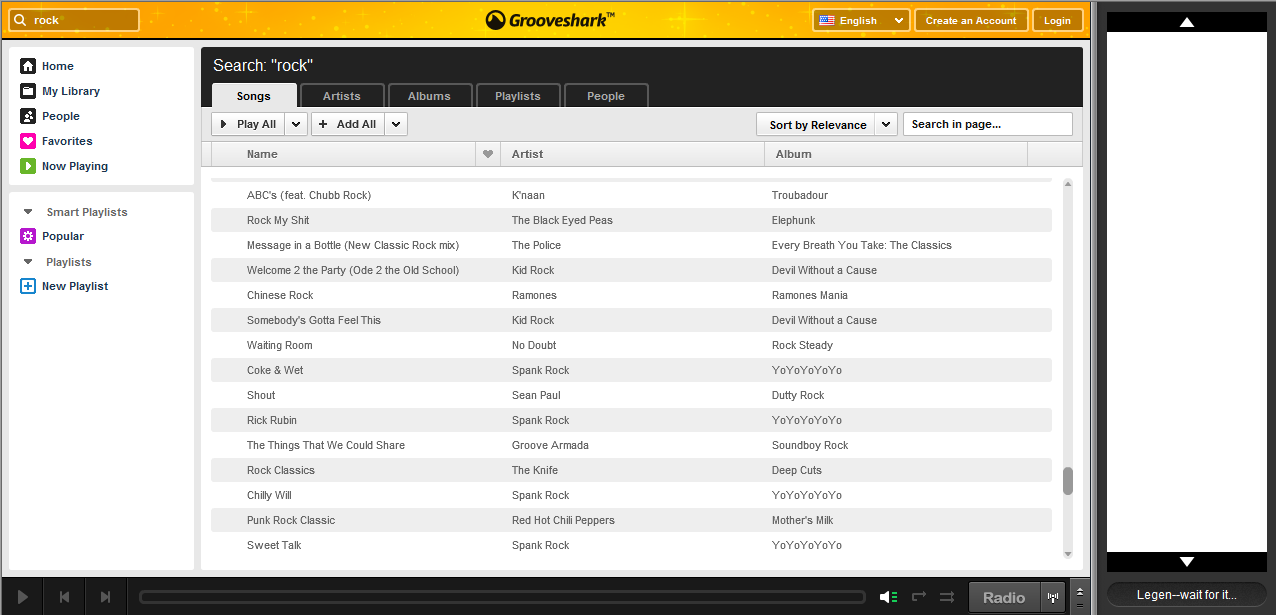Click the playback progress bar
Viewport: 1276px width, 615px height.
coord(502,597)
